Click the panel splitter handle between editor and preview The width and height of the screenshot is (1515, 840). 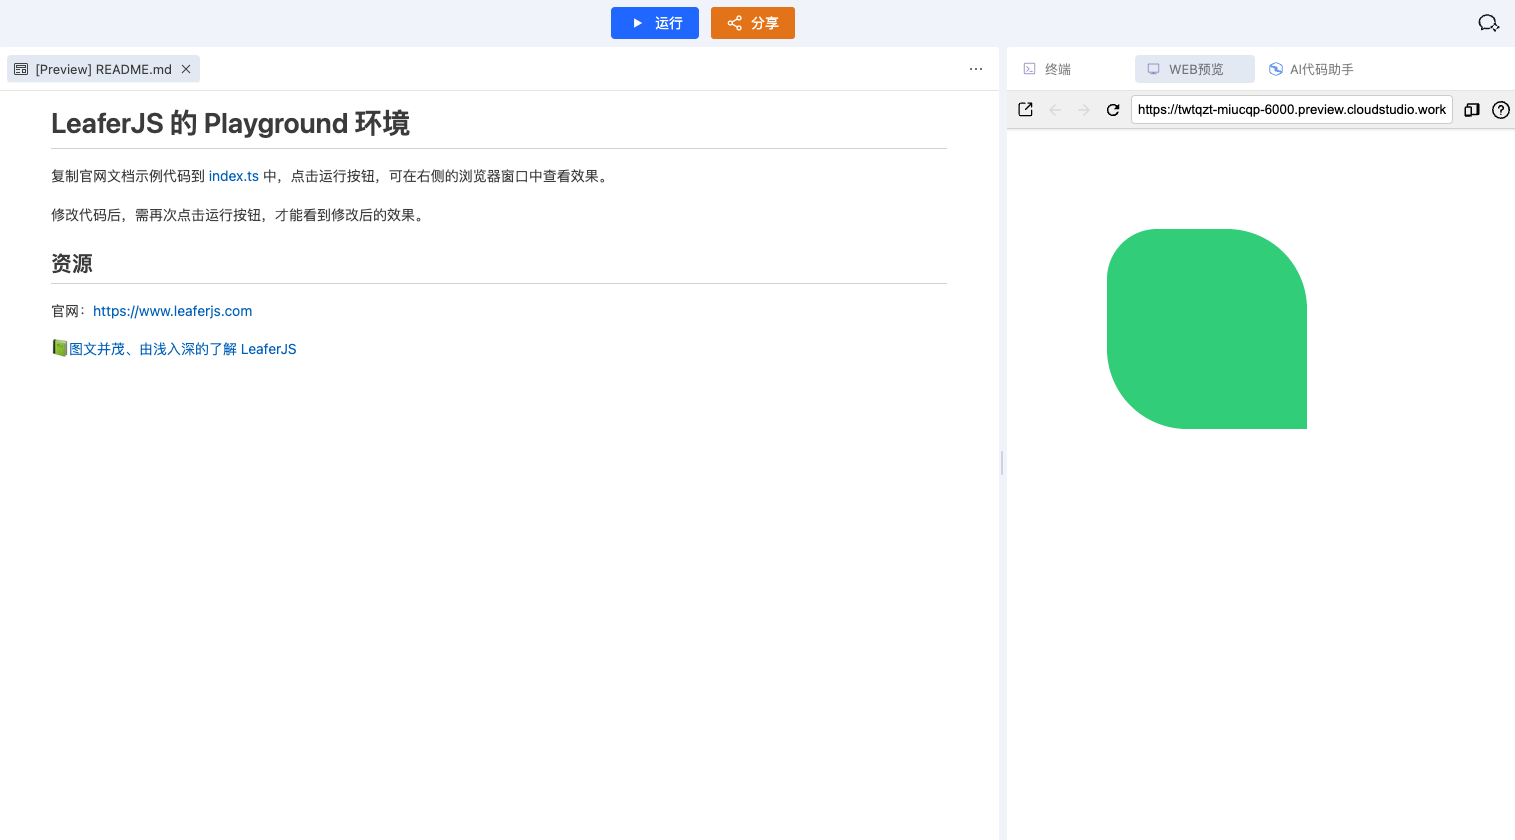[1002, 462]
